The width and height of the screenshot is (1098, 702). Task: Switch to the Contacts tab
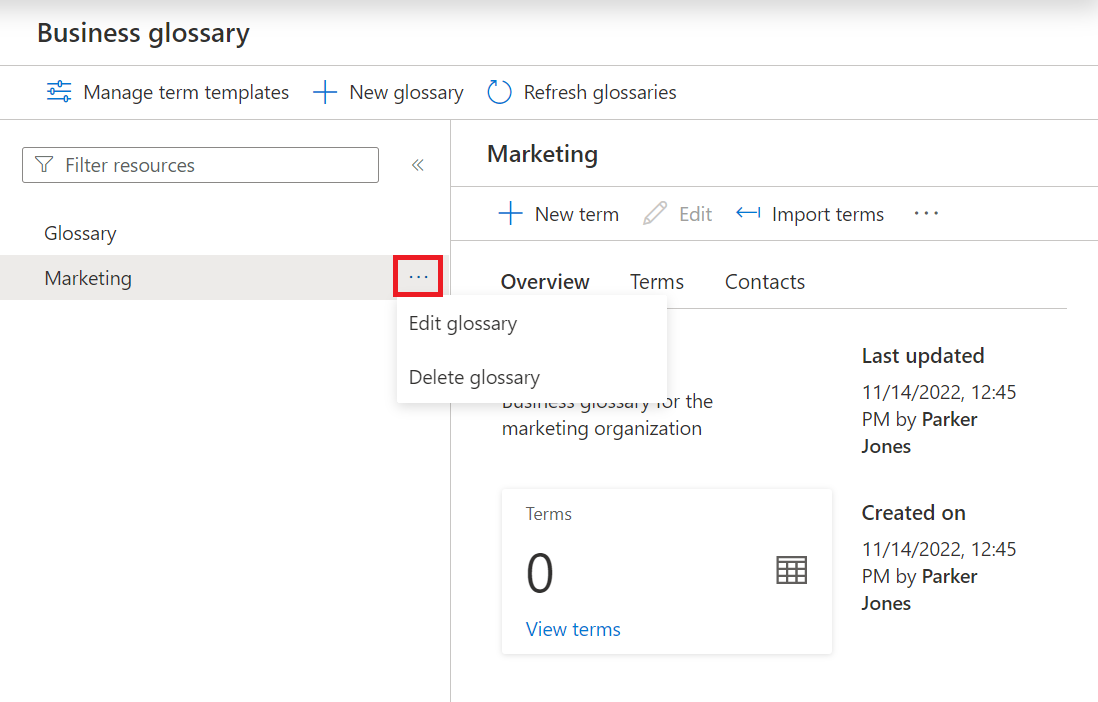point(765,282)
